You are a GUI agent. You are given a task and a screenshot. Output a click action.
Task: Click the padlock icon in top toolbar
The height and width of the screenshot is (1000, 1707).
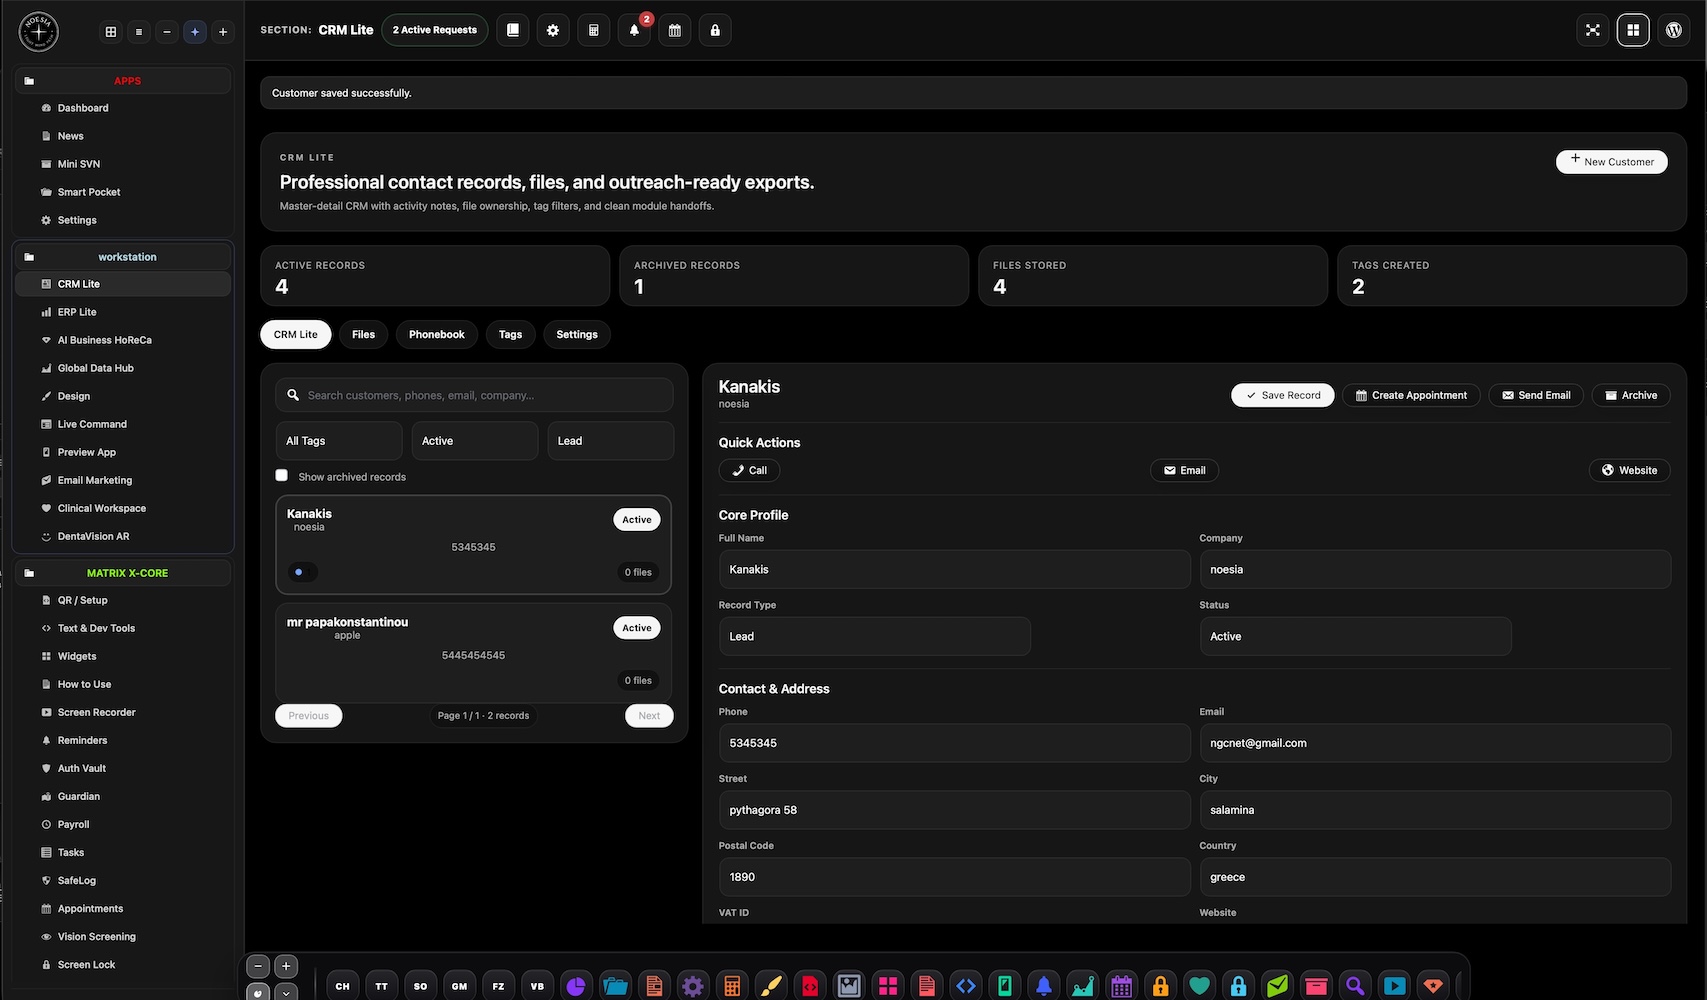715,30
